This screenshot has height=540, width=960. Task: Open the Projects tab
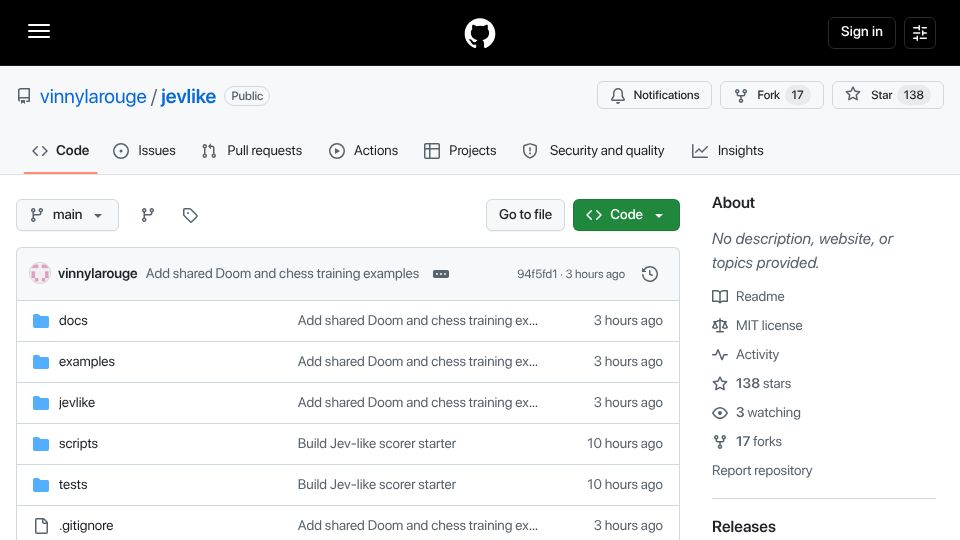[x=460, y=151]
